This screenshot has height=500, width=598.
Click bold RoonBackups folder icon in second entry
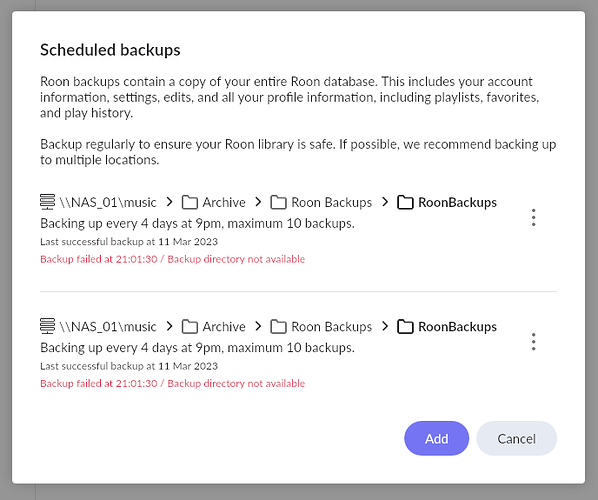point(405,327)
